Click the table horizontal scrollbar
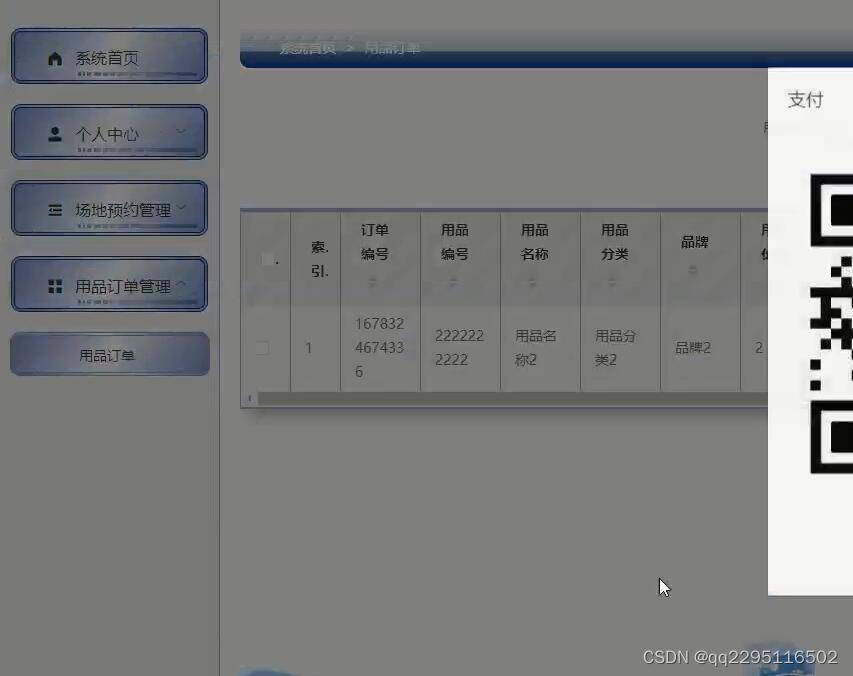This screenshot has height=676, width=853. (511, 399)
